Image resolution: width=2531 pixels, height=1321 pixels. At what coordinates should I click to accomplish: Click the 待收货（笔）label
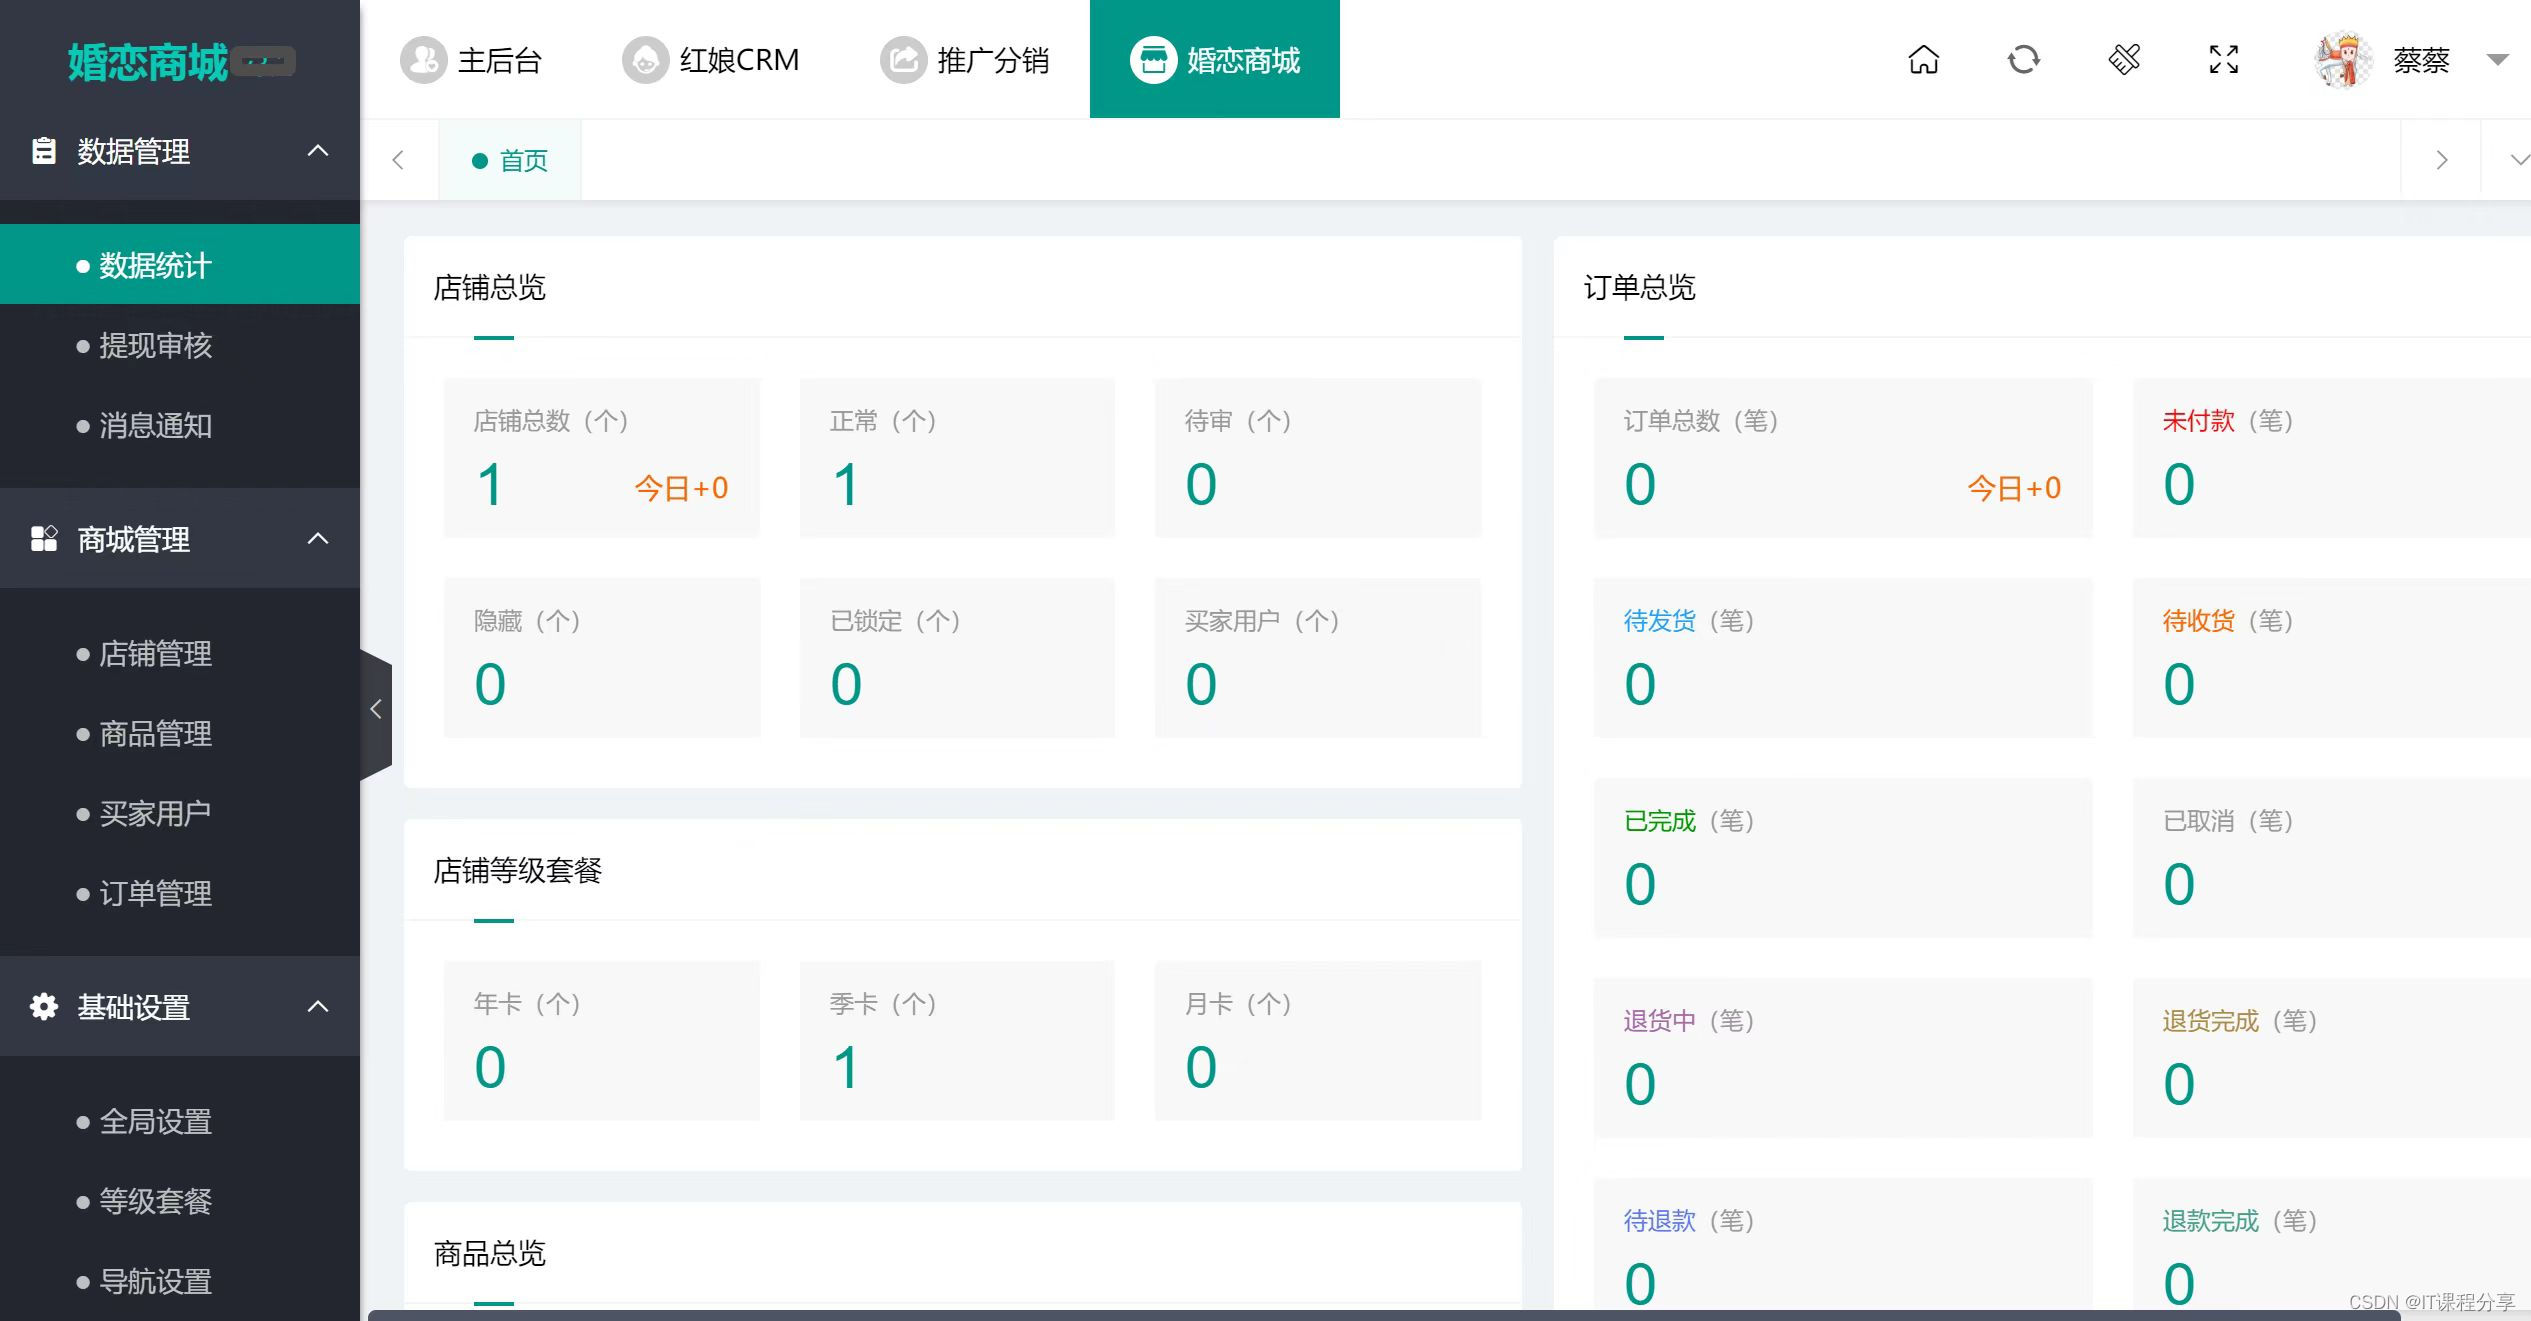pos(2228,621)
